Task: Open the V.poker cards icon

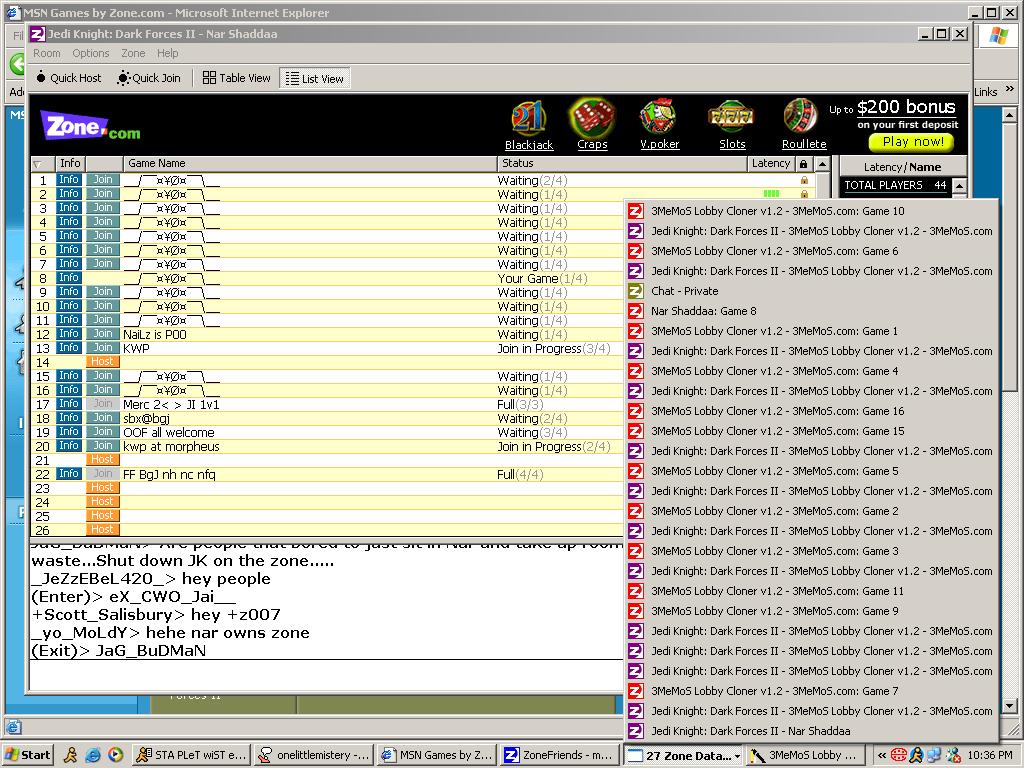Action: click(x=659, y=118)
